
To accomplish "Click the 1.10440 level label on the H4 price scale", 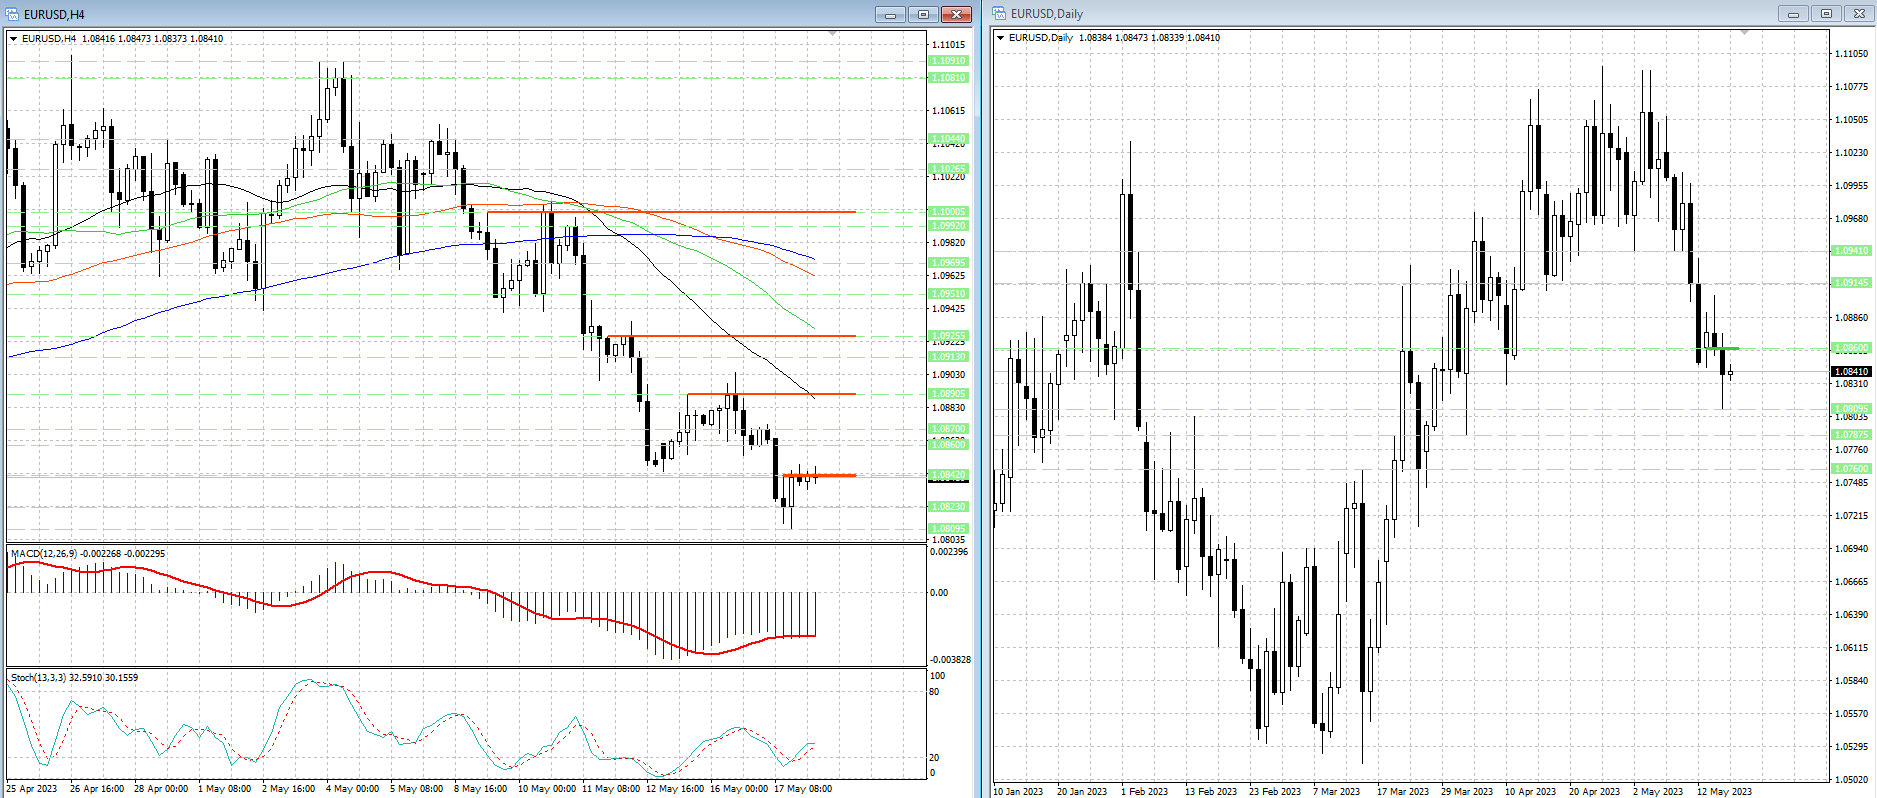I will tap(949, 139).
